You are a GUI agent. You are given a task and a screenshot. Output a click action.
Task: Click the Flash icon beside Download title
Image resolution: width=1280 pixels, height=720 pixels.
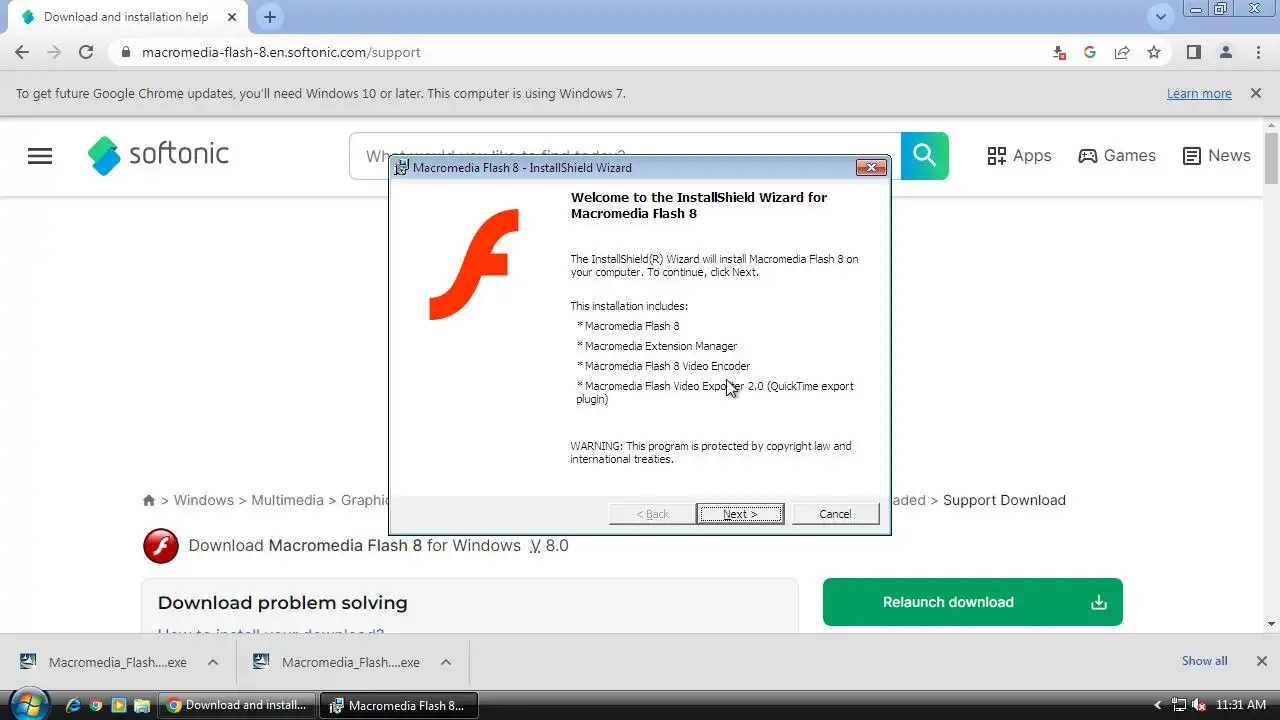161,546
